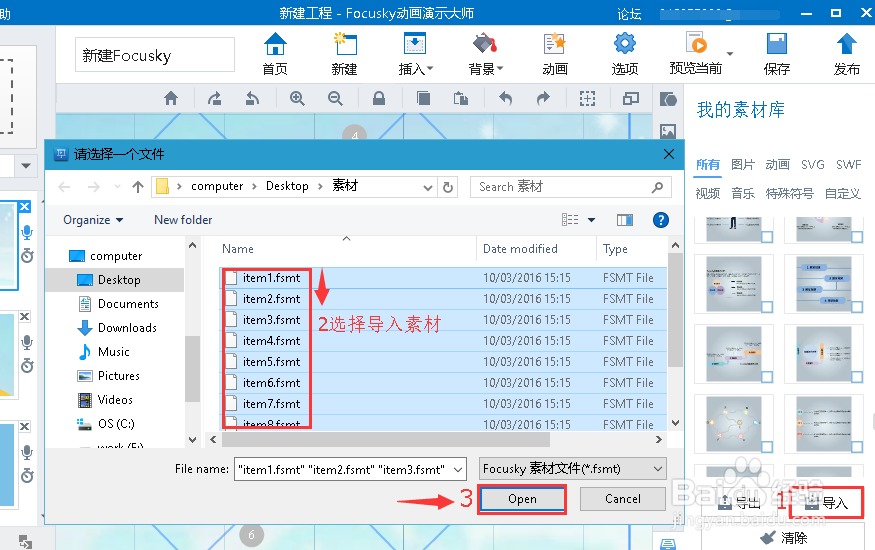Open file dialog help icon

coord(661,220)
